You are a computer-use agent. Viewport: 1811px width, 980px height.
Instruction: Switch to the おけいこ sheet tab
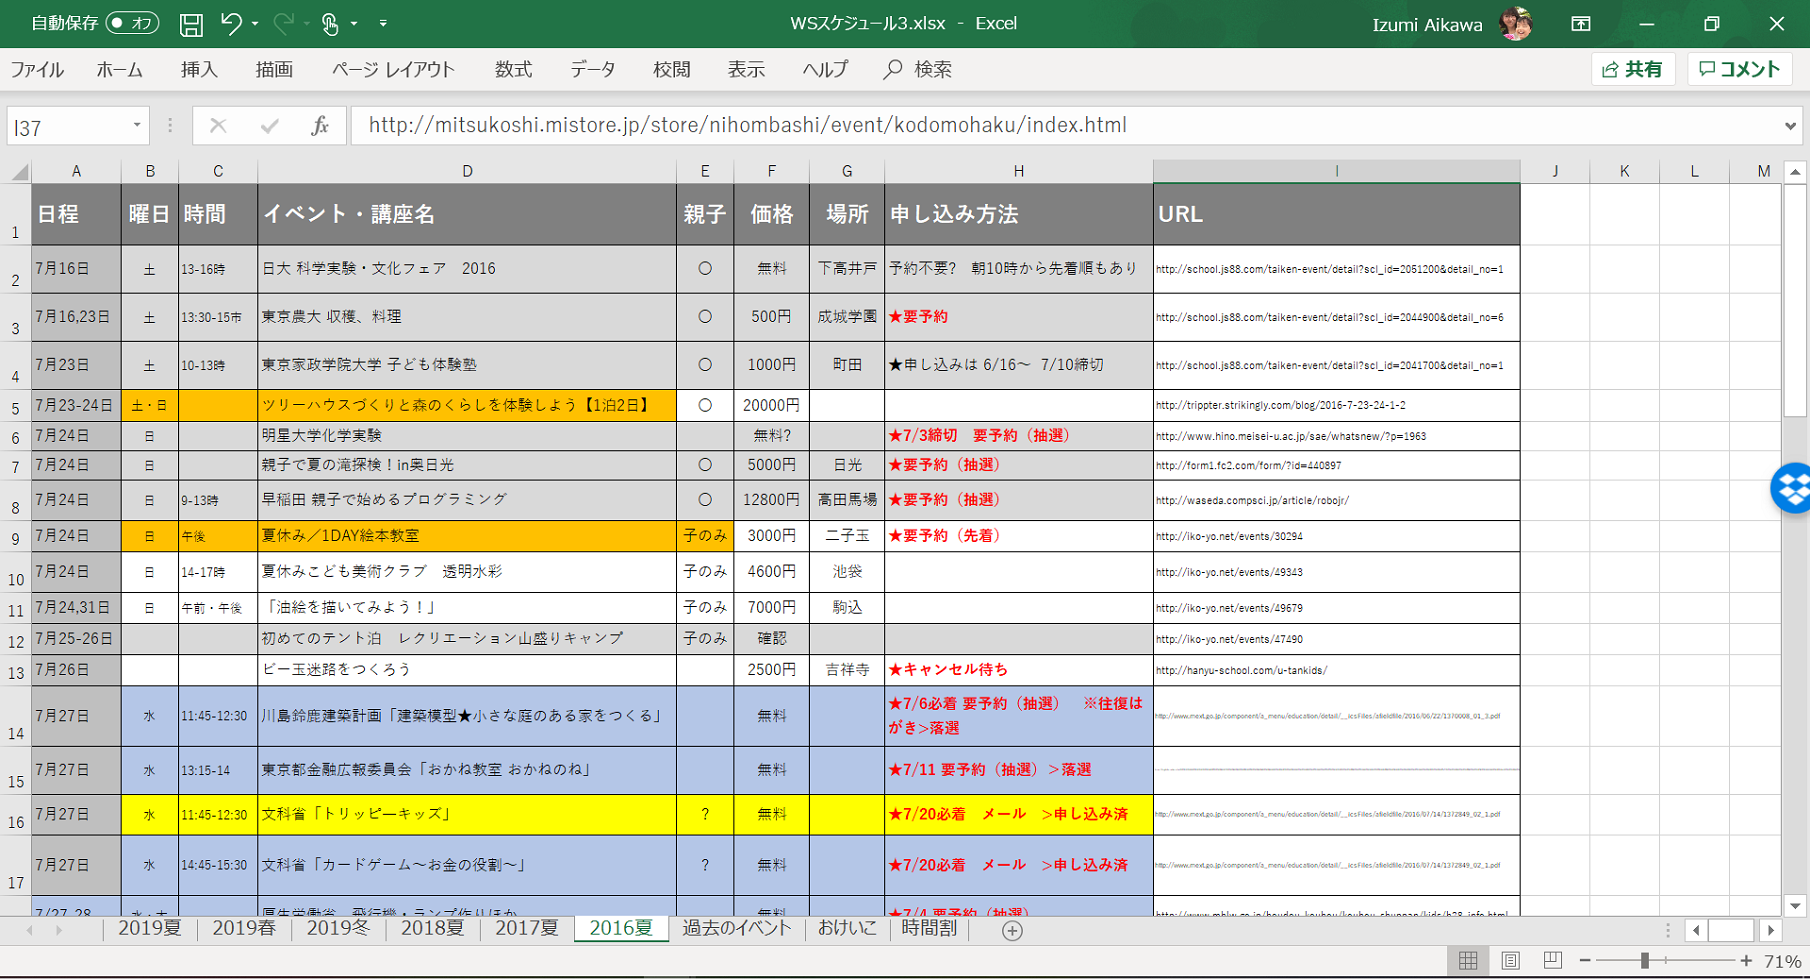tap(847, 929)
